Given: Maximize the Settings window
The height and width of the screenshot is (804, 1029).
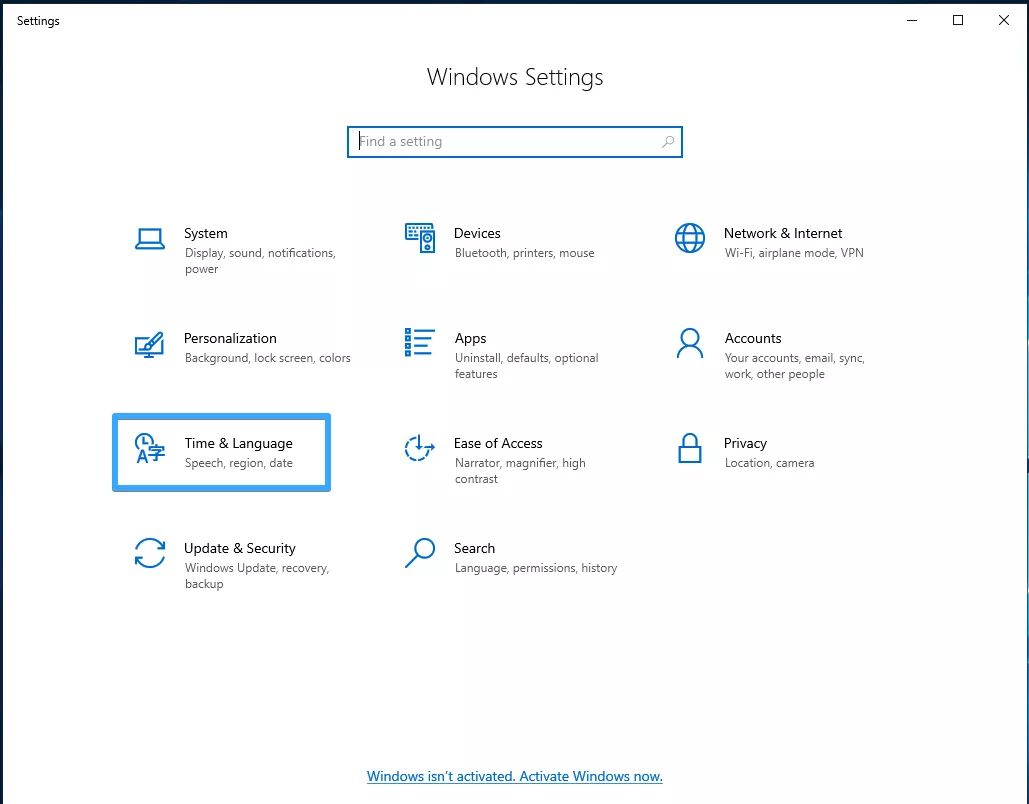Looking at the screenshot, I should tap(958, 20).
